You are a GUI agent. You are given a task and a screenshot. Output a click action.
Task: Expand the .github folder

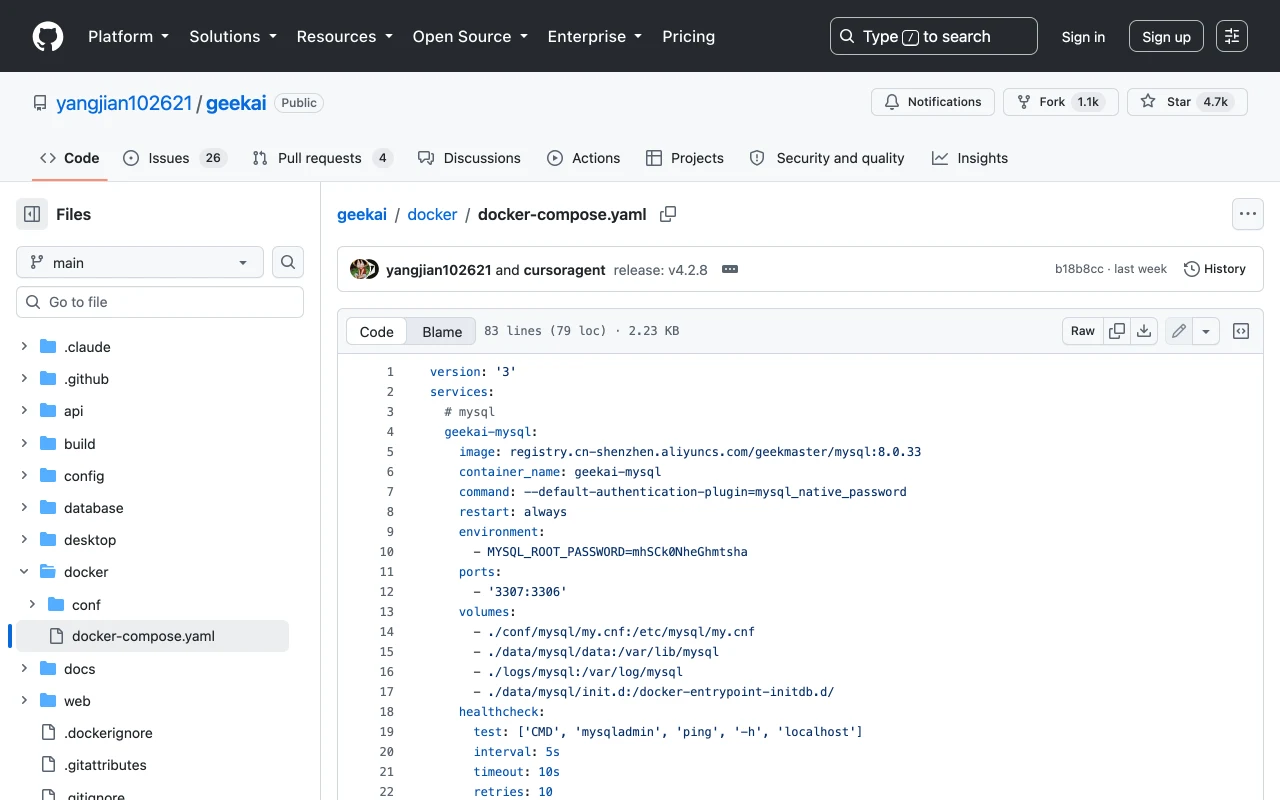point(24,379)
